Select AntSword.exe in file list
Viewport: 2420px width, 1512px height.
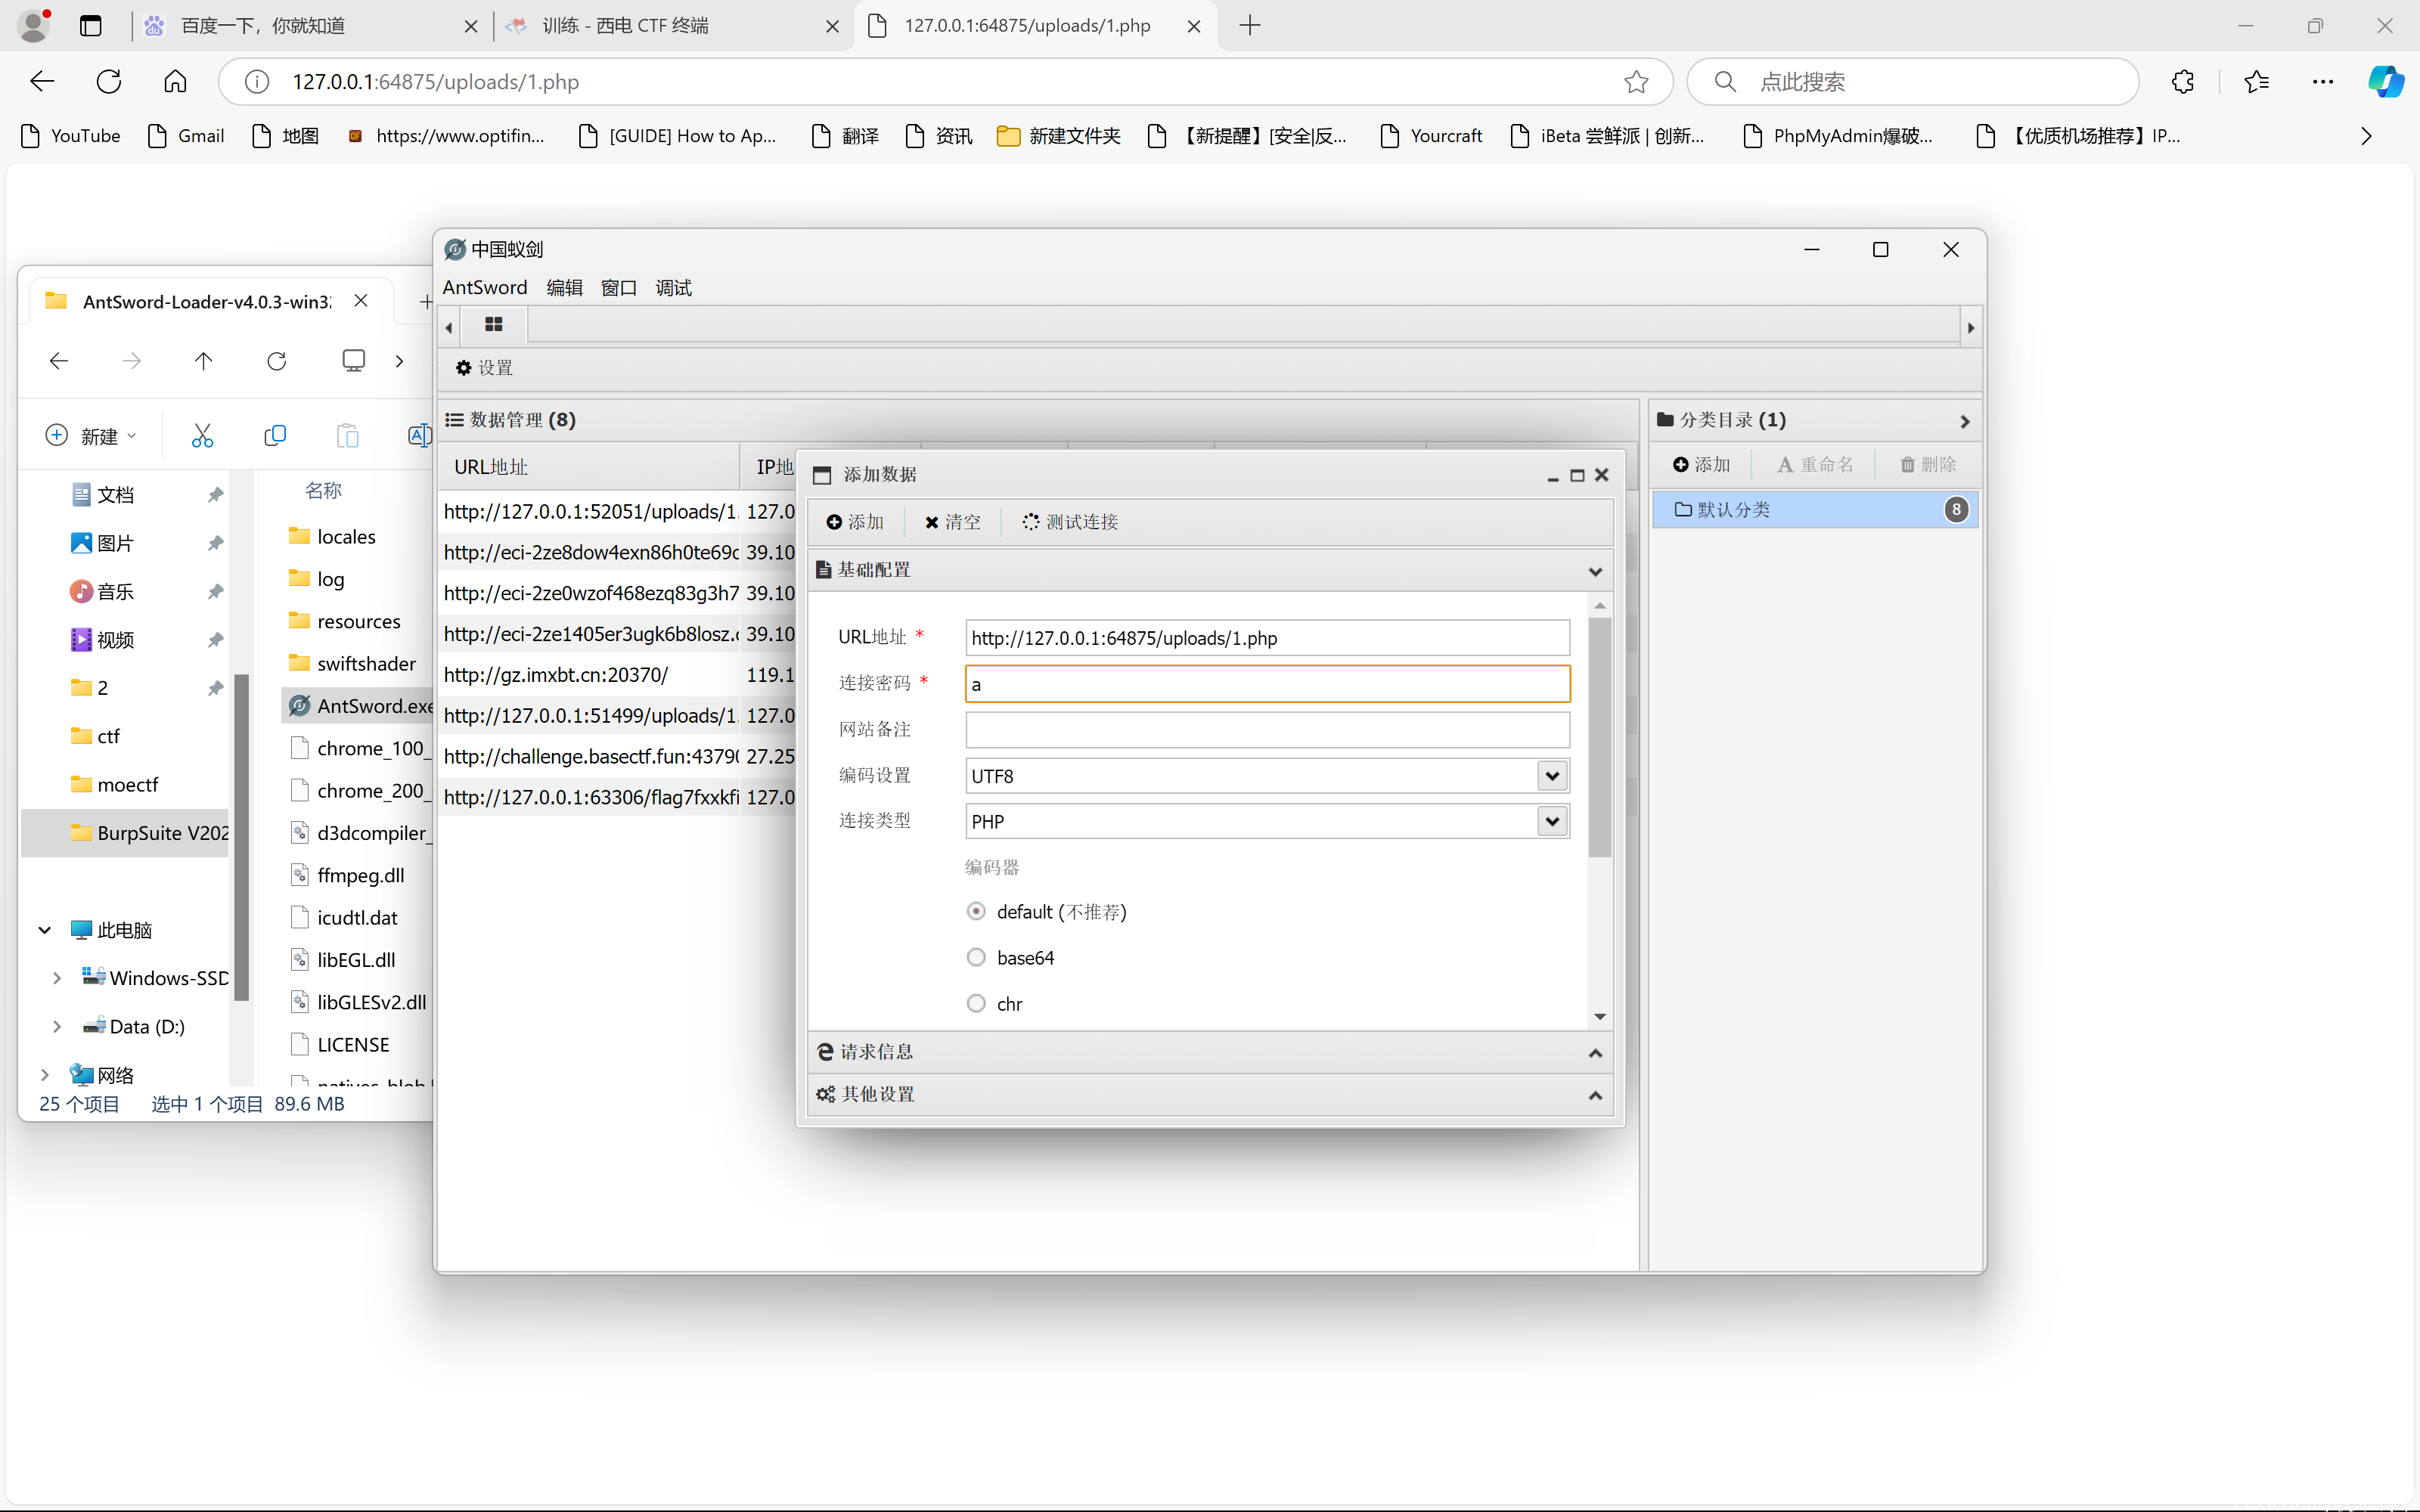point(358,706)
